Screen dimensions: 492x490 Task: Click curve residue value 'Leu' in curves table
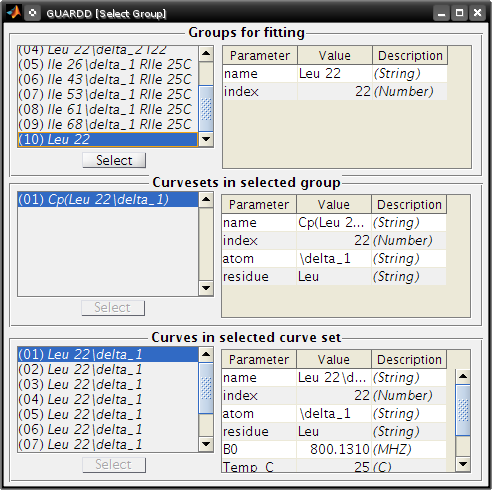point(334,431)
